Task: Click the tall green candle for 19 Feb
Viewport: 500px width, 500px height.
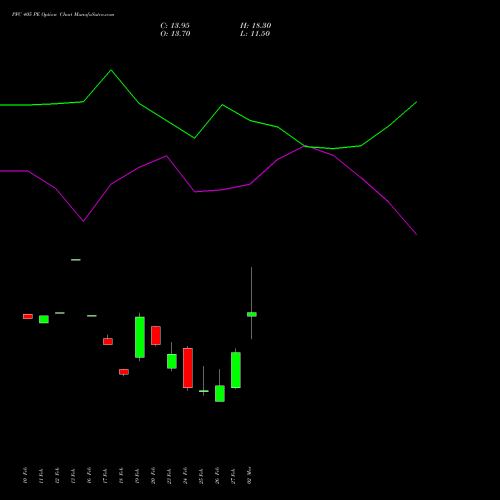Action: [140, 337]
